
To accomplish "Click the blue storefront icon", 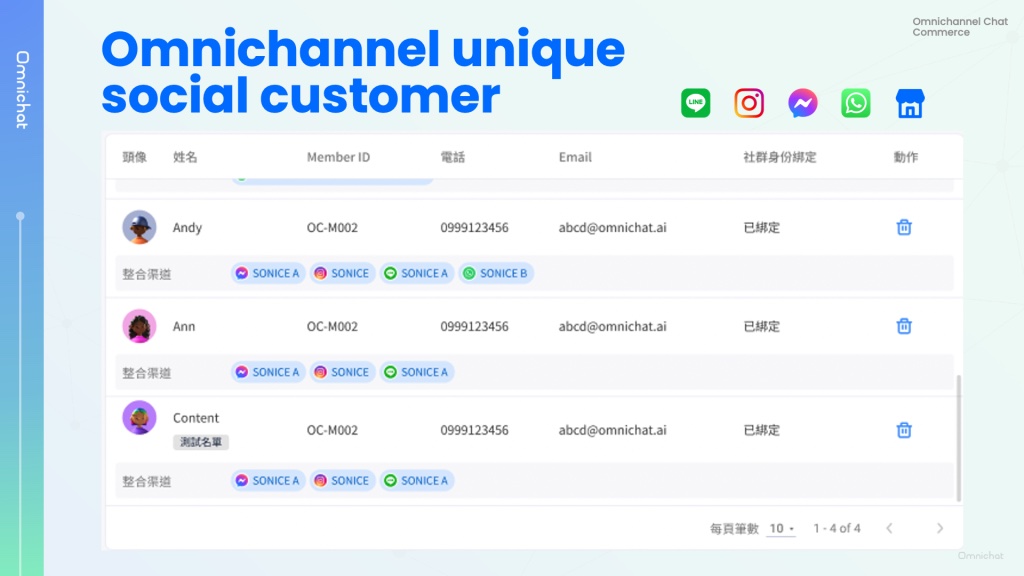I will (x=909, y=103).
